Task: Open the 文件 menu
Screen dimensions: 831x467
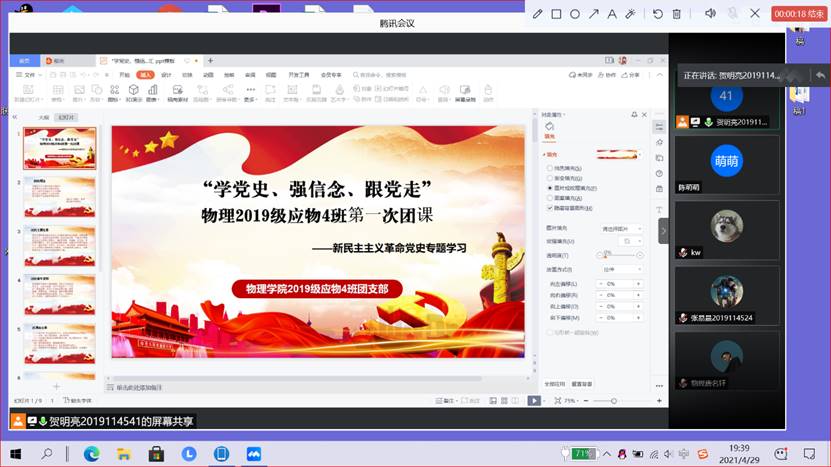Action: pos(27,75)
